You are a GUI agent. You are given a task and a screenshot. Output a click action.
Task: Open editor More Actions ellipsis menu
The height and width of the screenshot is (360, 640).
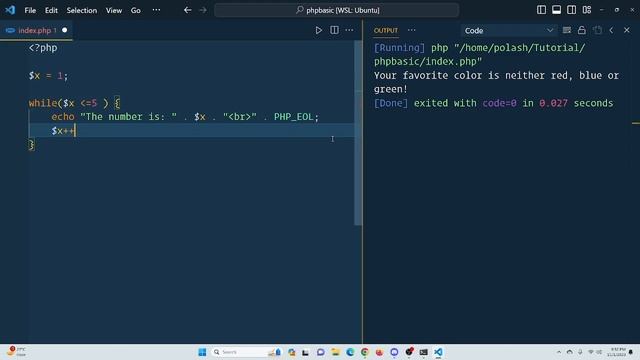tap(349, 30)
